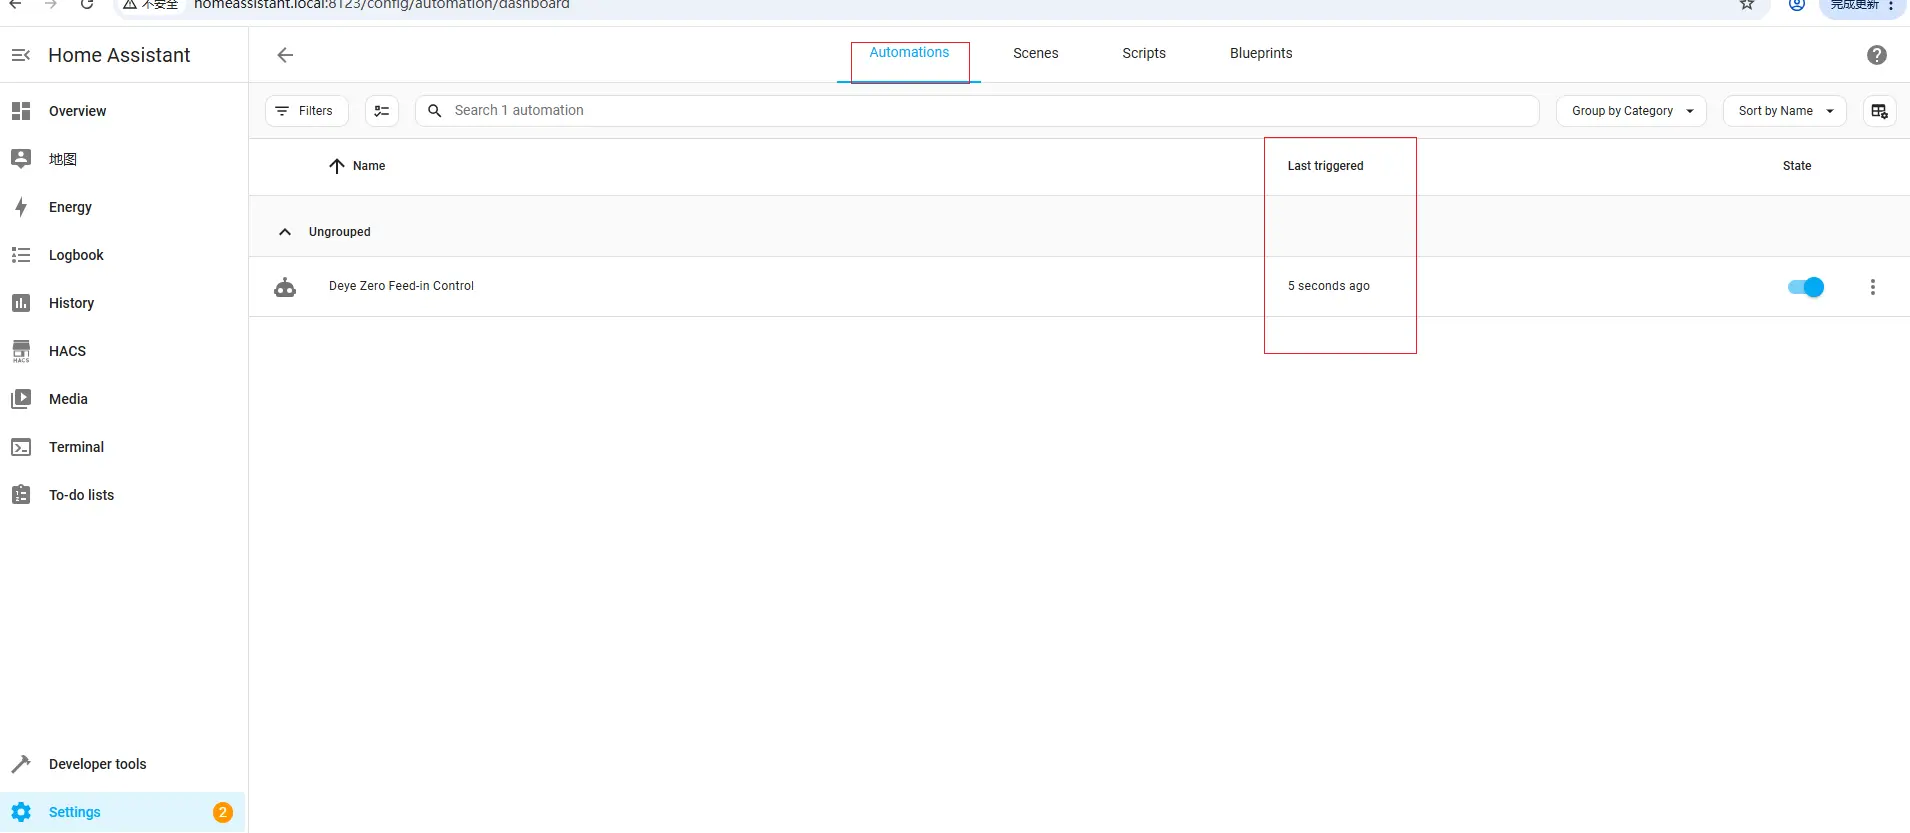Collapse the Home Assistant sidebar menu
Viewport: 1910px width, 833px height.
click(x=21, y=55)
